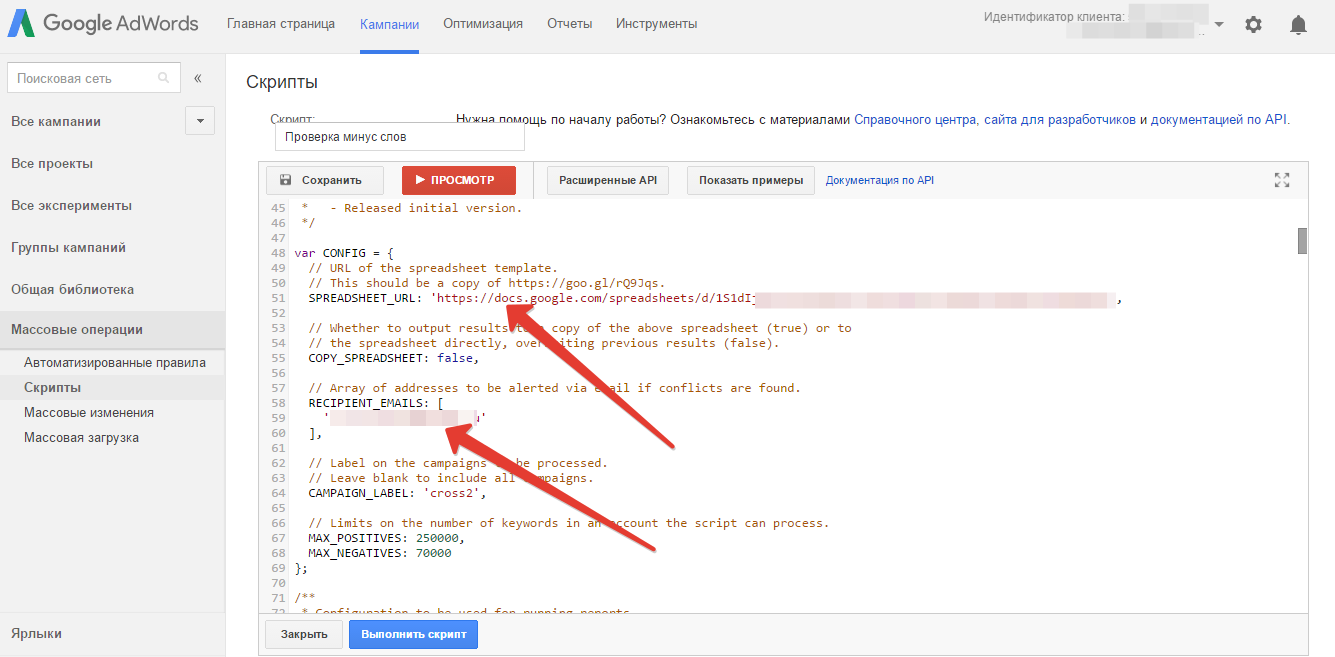
Task: Open Документация по API link in toolbar
Action: click(879, 180)
